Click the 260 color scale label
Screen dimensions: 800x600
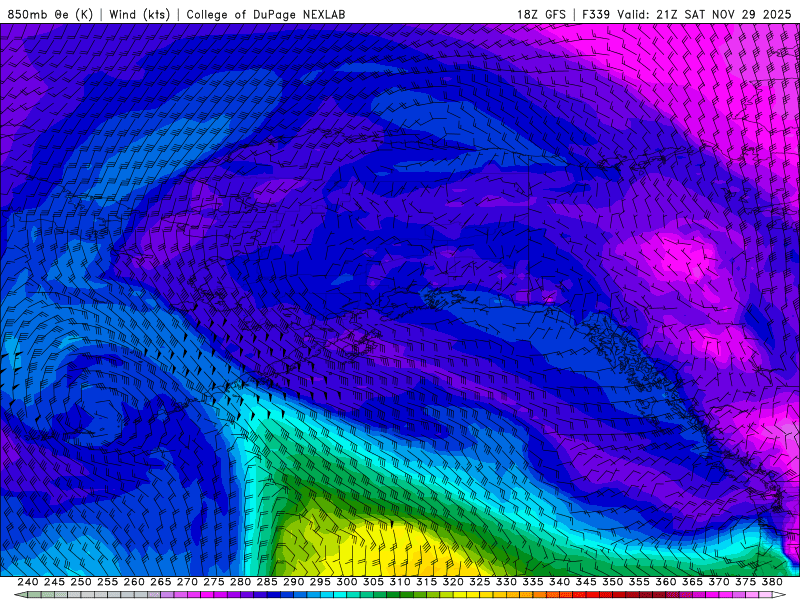[x=134, y=582]
